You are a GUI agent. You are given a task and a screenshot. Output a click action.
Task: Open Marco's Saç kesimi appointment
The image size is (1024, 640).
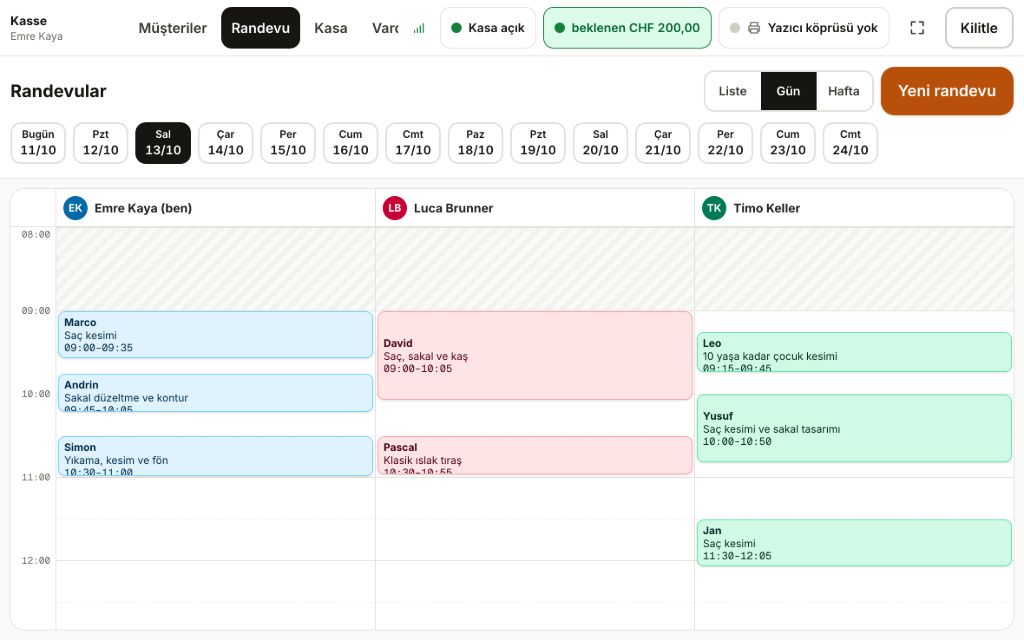coord(216,334)
